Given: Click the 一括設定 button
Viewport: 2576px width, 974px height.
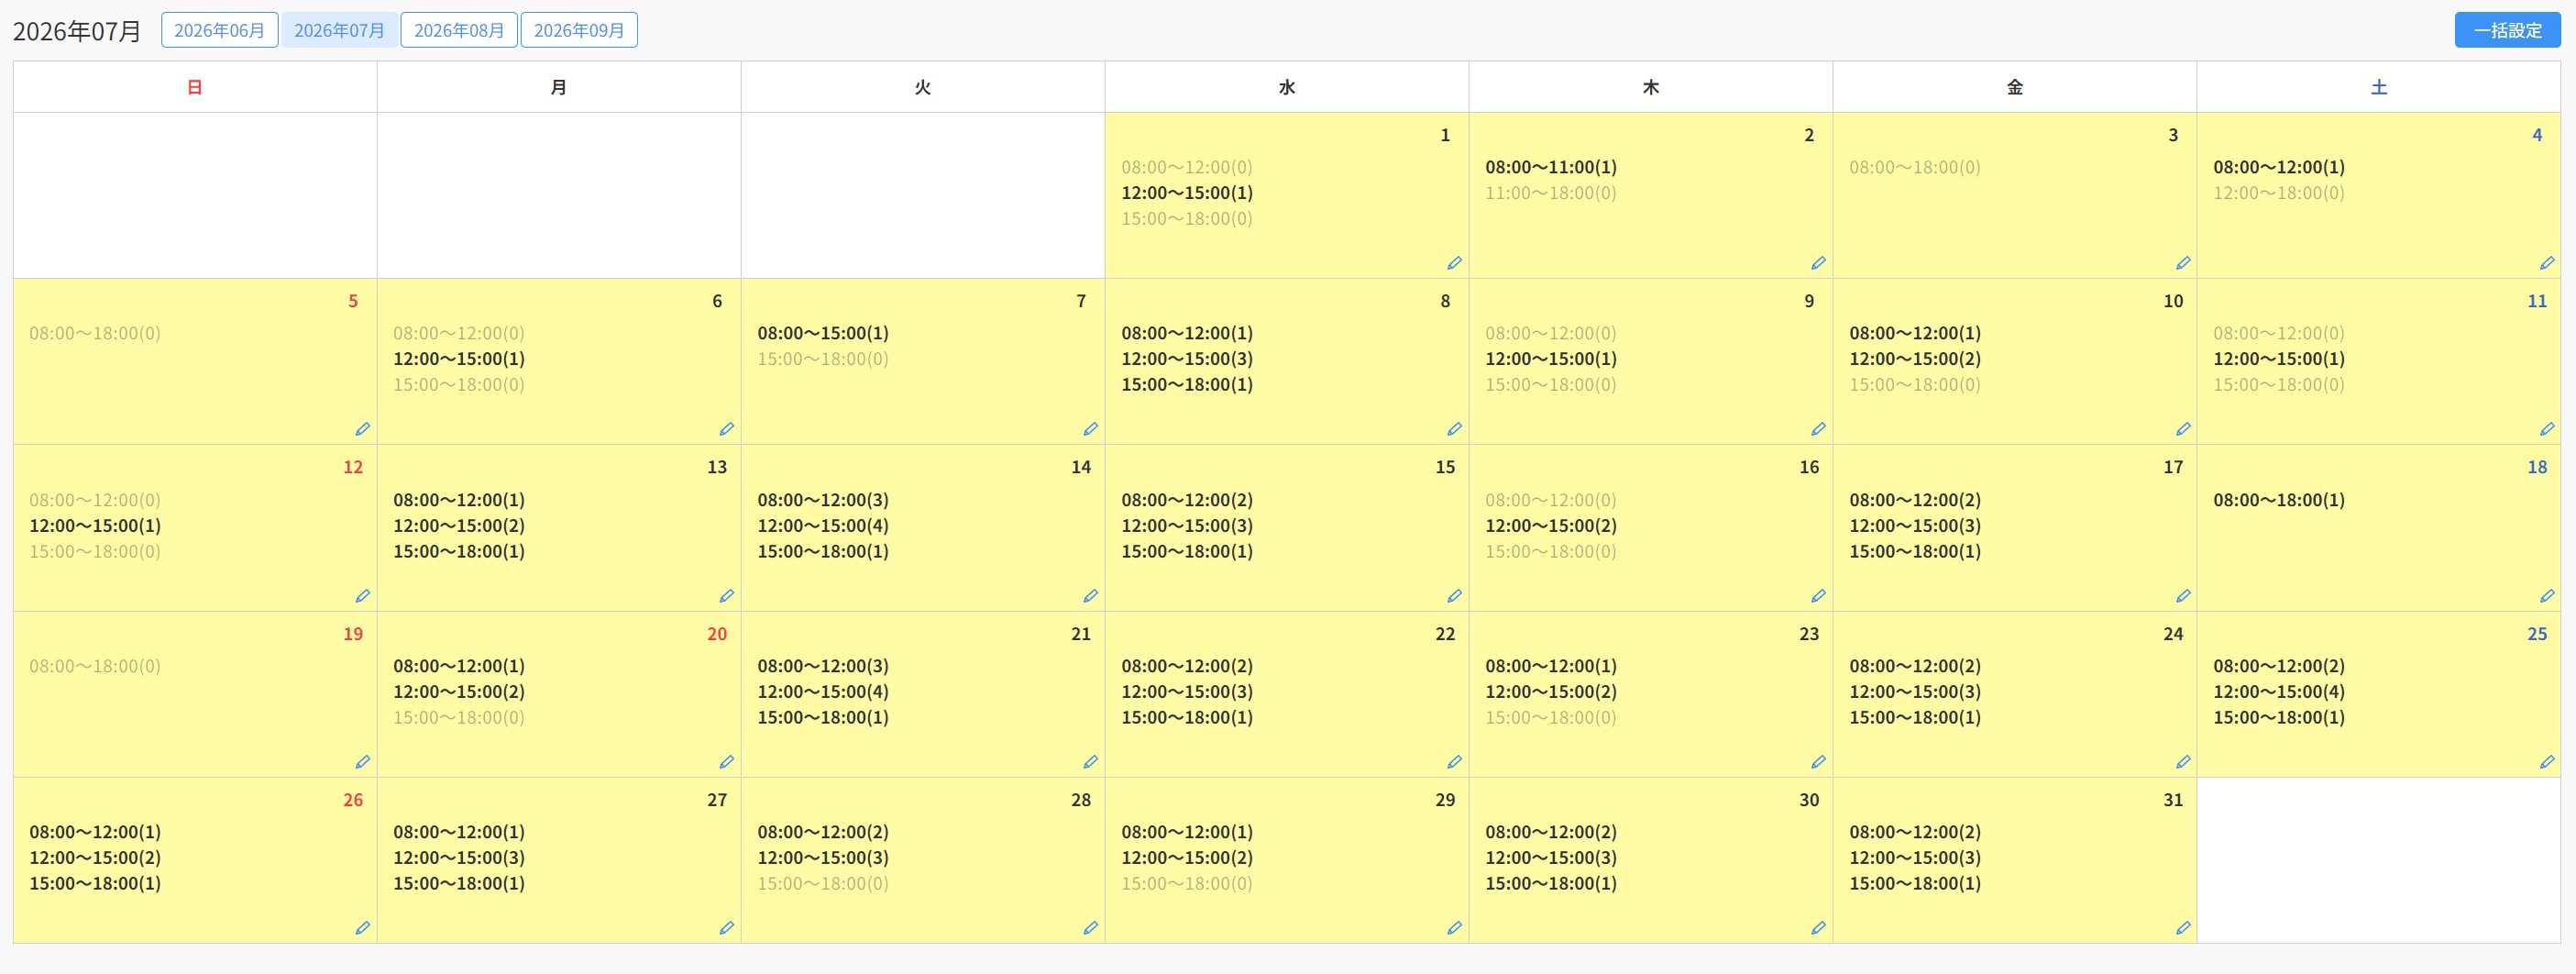Looking at the screenshot, I should [2507, 30].
